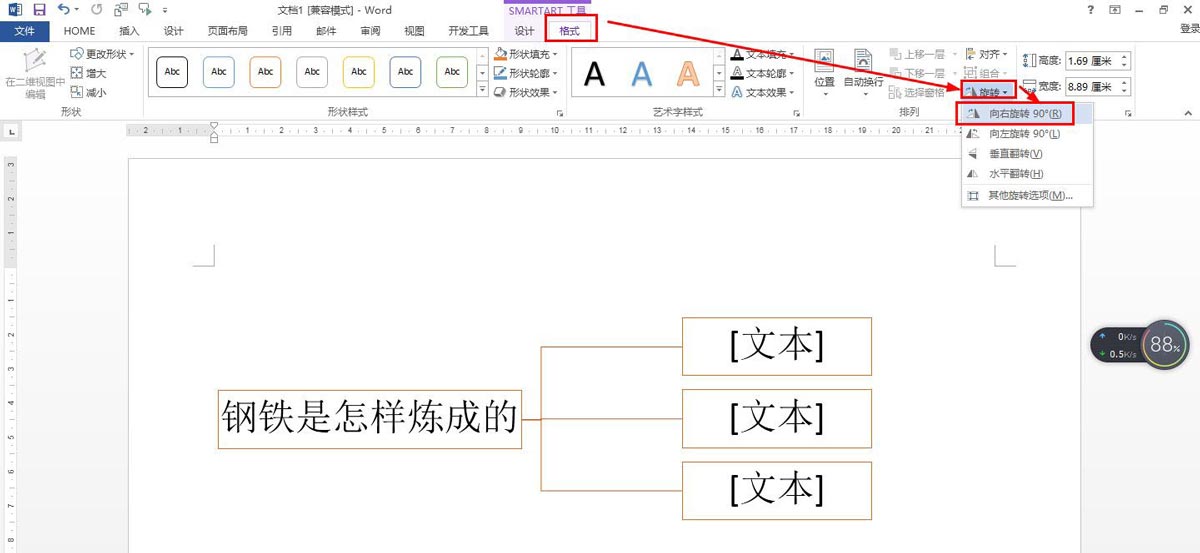1200x553 pixels.
Task: Choose the orange outlined A WordArt style
Action: click(x=688, y=73)
